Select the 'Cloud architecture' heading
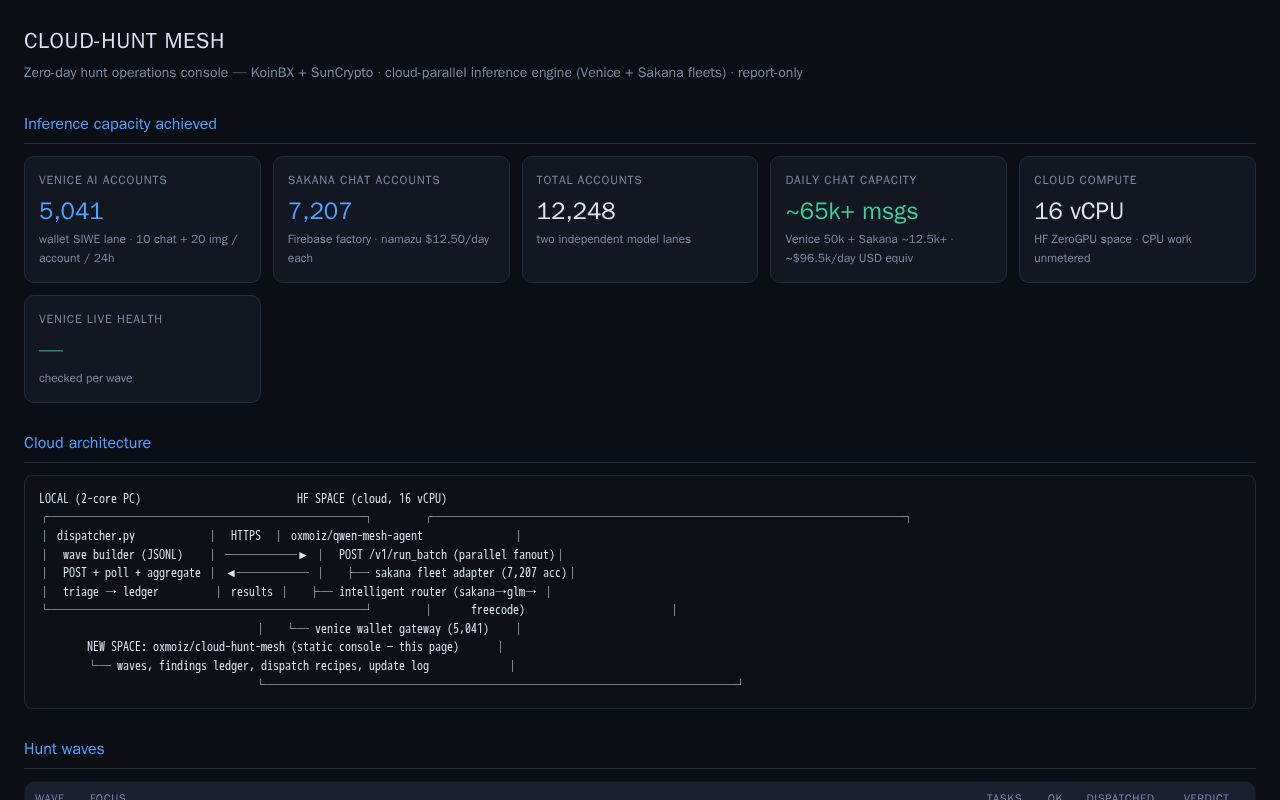This screenshot has height=800, width=1280. point(87,443)
